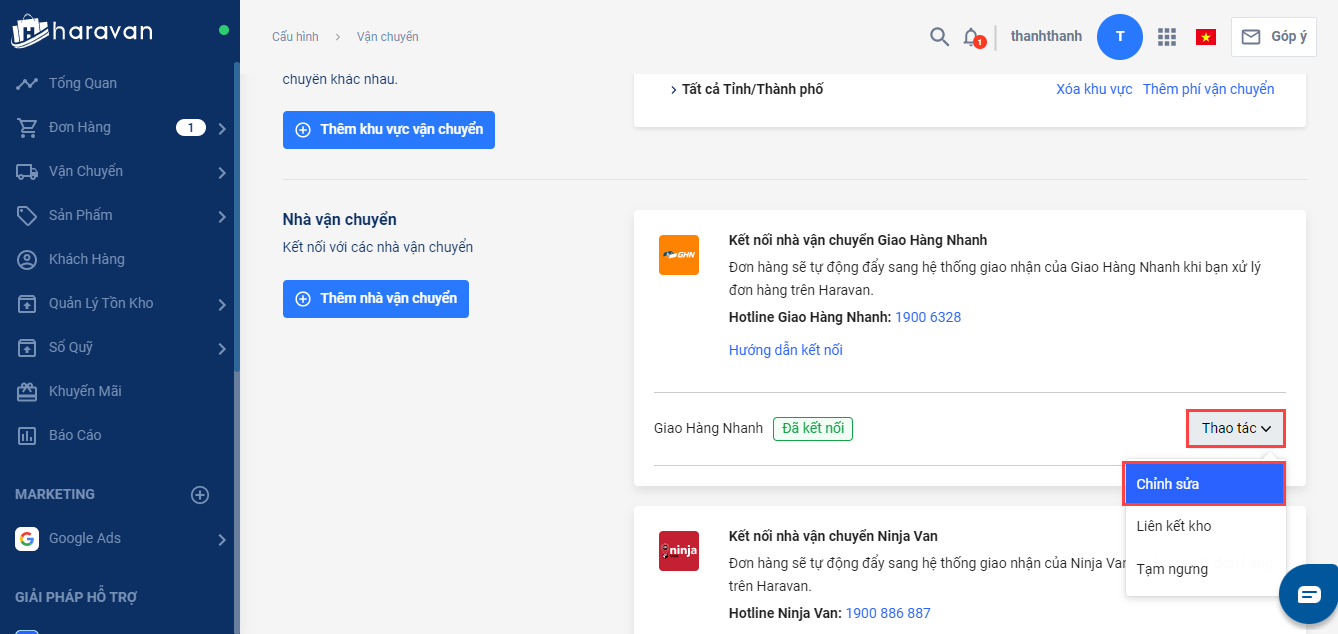Screen dimensions: 1338x634
Task: Choose Liên kết kho menu option
Action: (1174, 526)
